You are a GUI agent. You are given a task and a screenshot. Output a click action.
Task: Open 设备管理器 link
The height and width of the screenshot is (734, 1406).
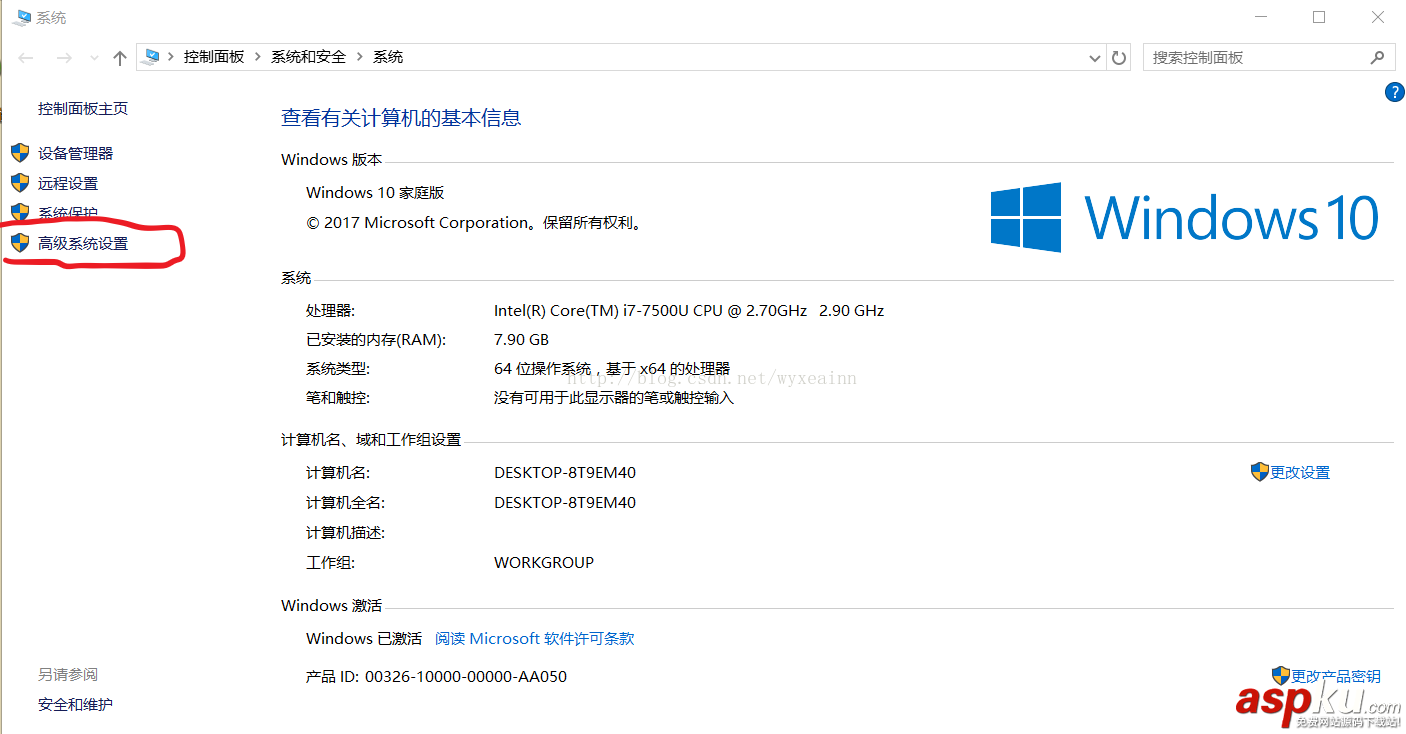click(75, 153)
